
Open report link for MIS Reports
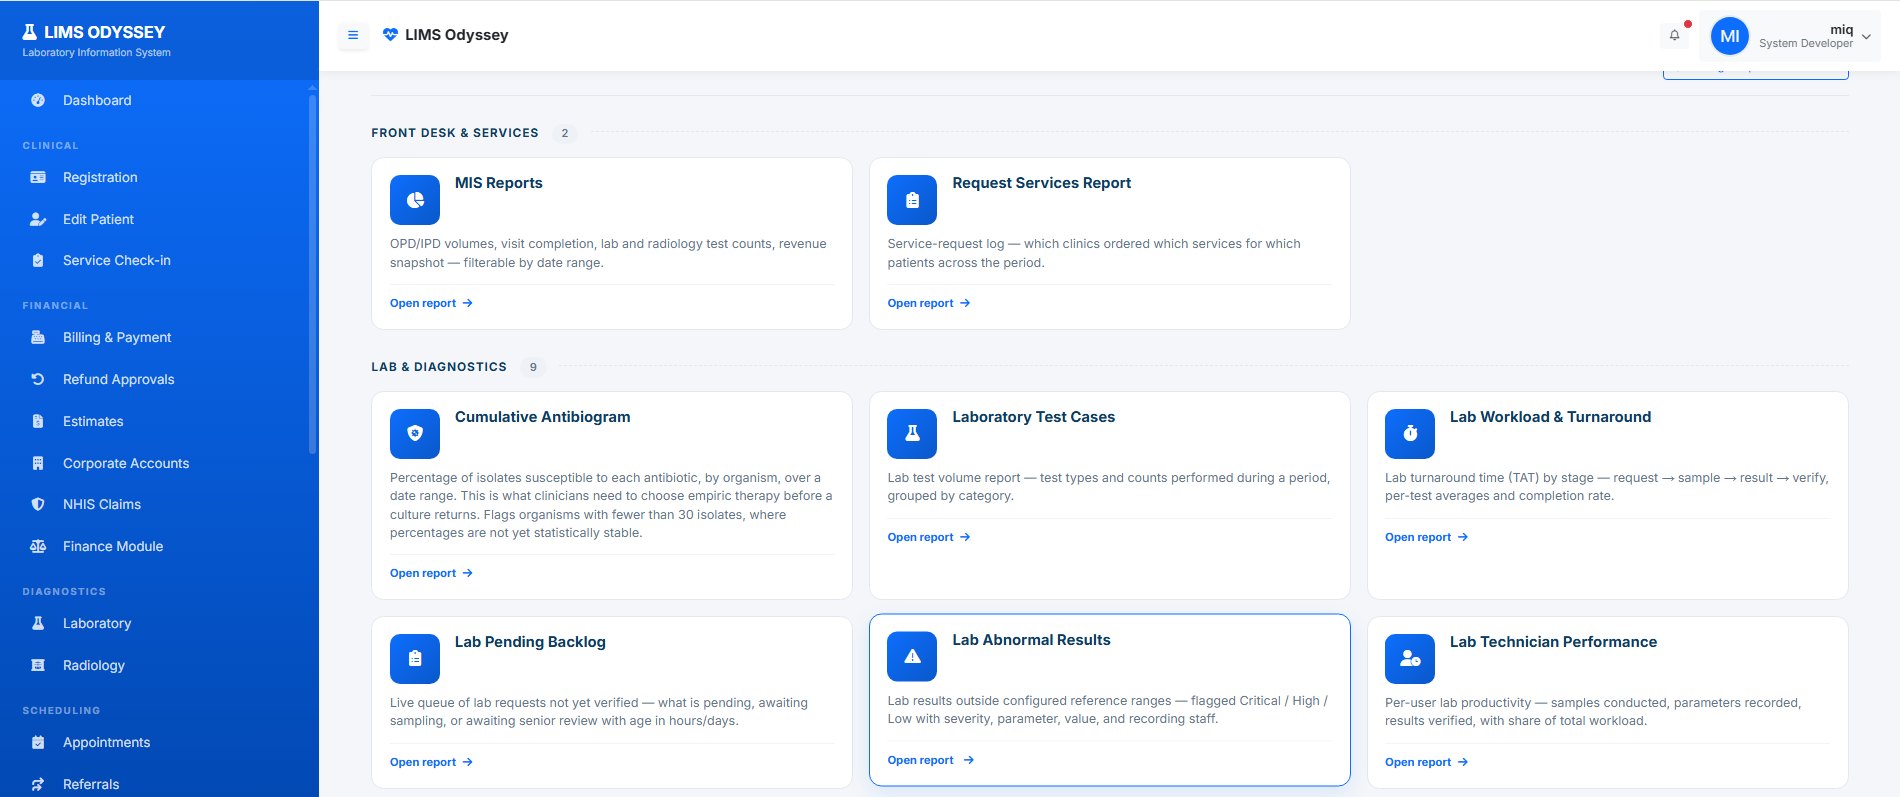click(x=431, y=303)
